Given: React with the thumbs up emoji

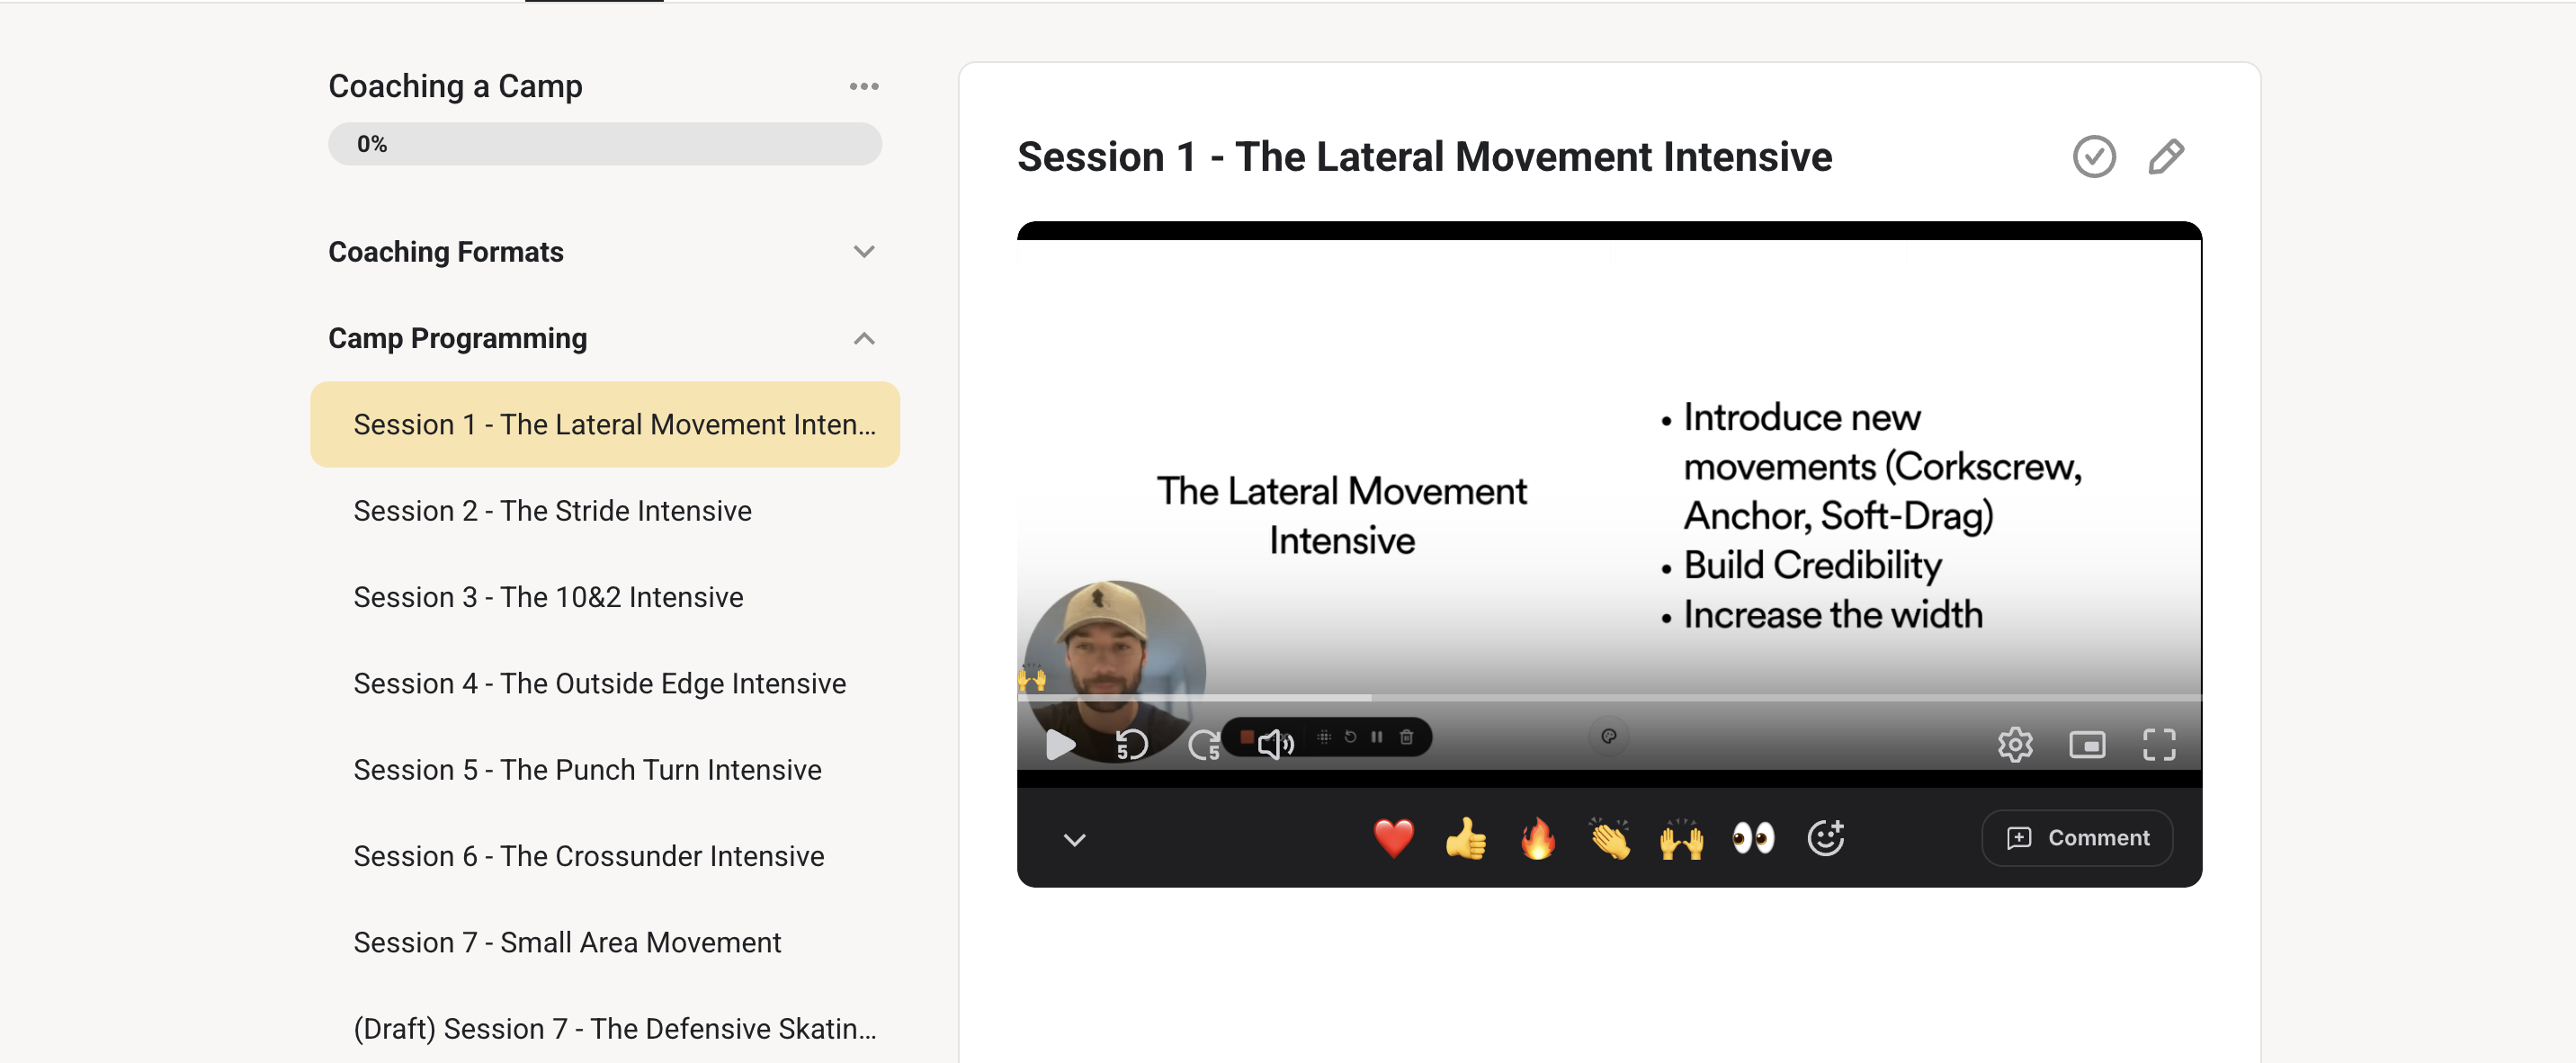Looking at the screenshot, I should [1466, 838].
